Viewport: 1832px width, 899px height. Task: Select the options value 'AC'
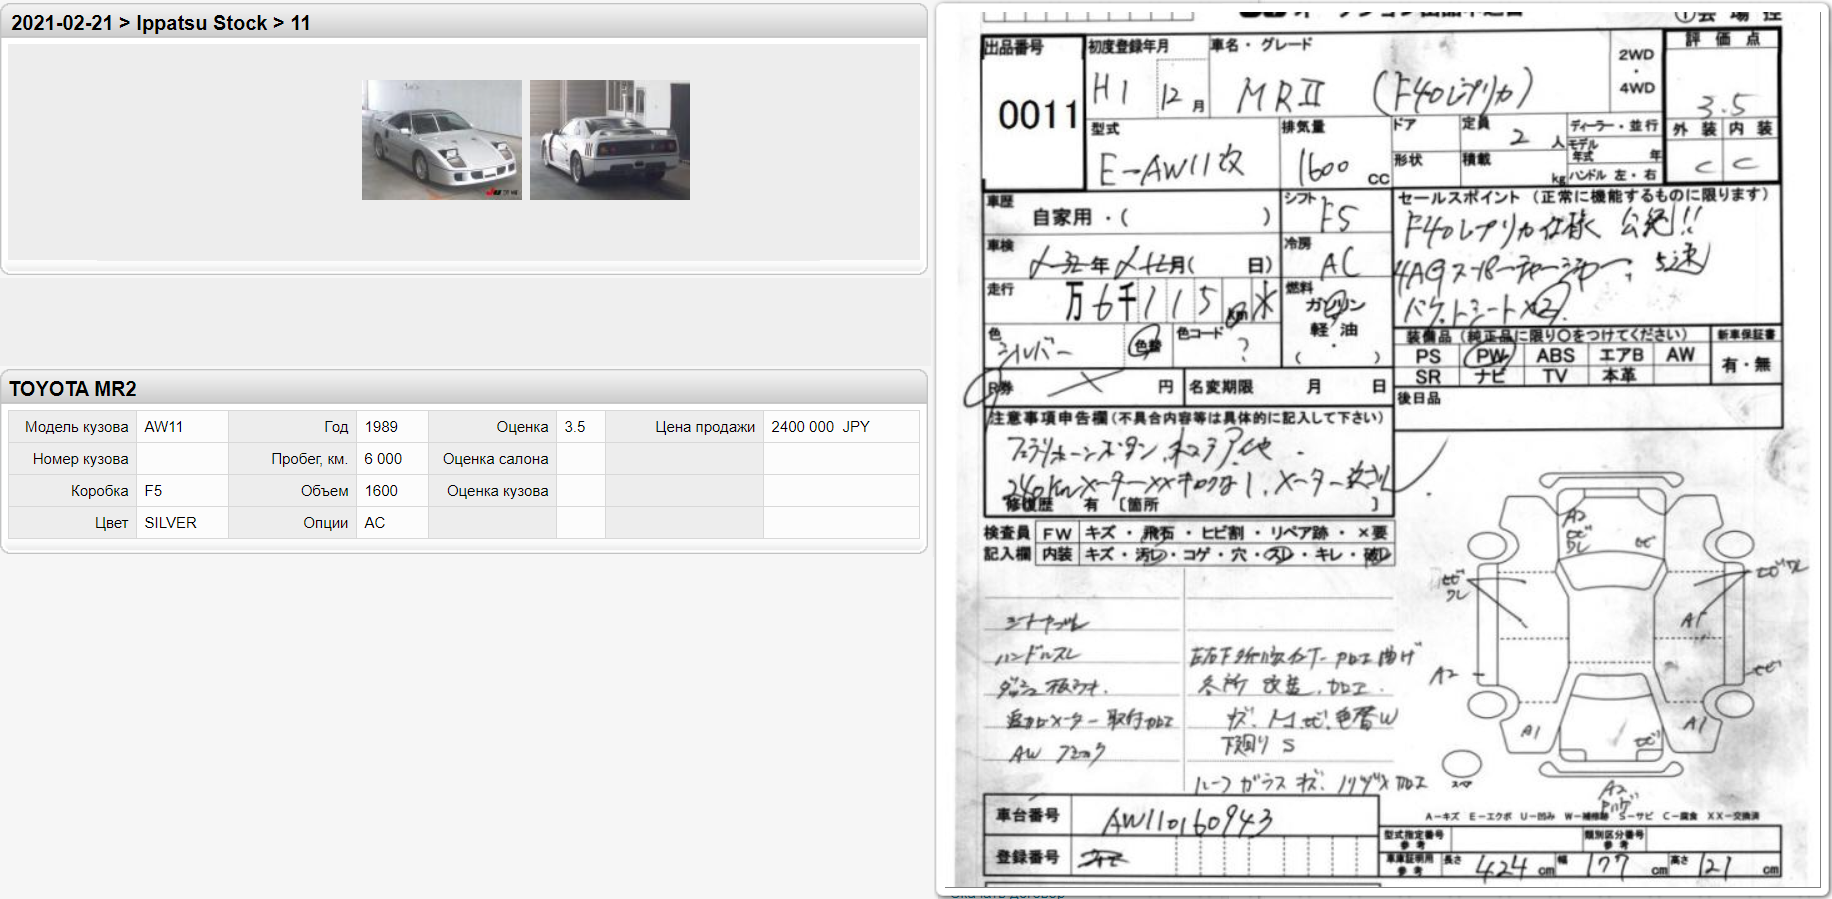375,523
